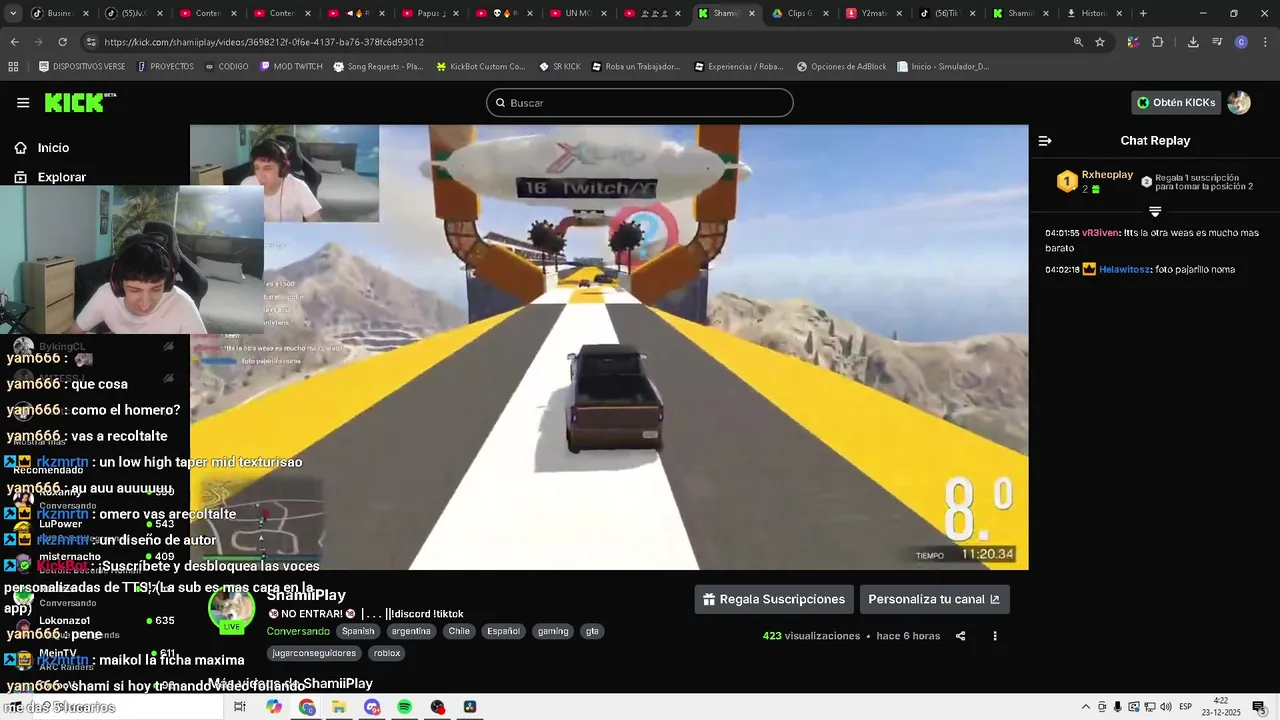Click vR3iven username in chat replay
The height and width of the screenshot is (720, 1280).
(1100, 233)
